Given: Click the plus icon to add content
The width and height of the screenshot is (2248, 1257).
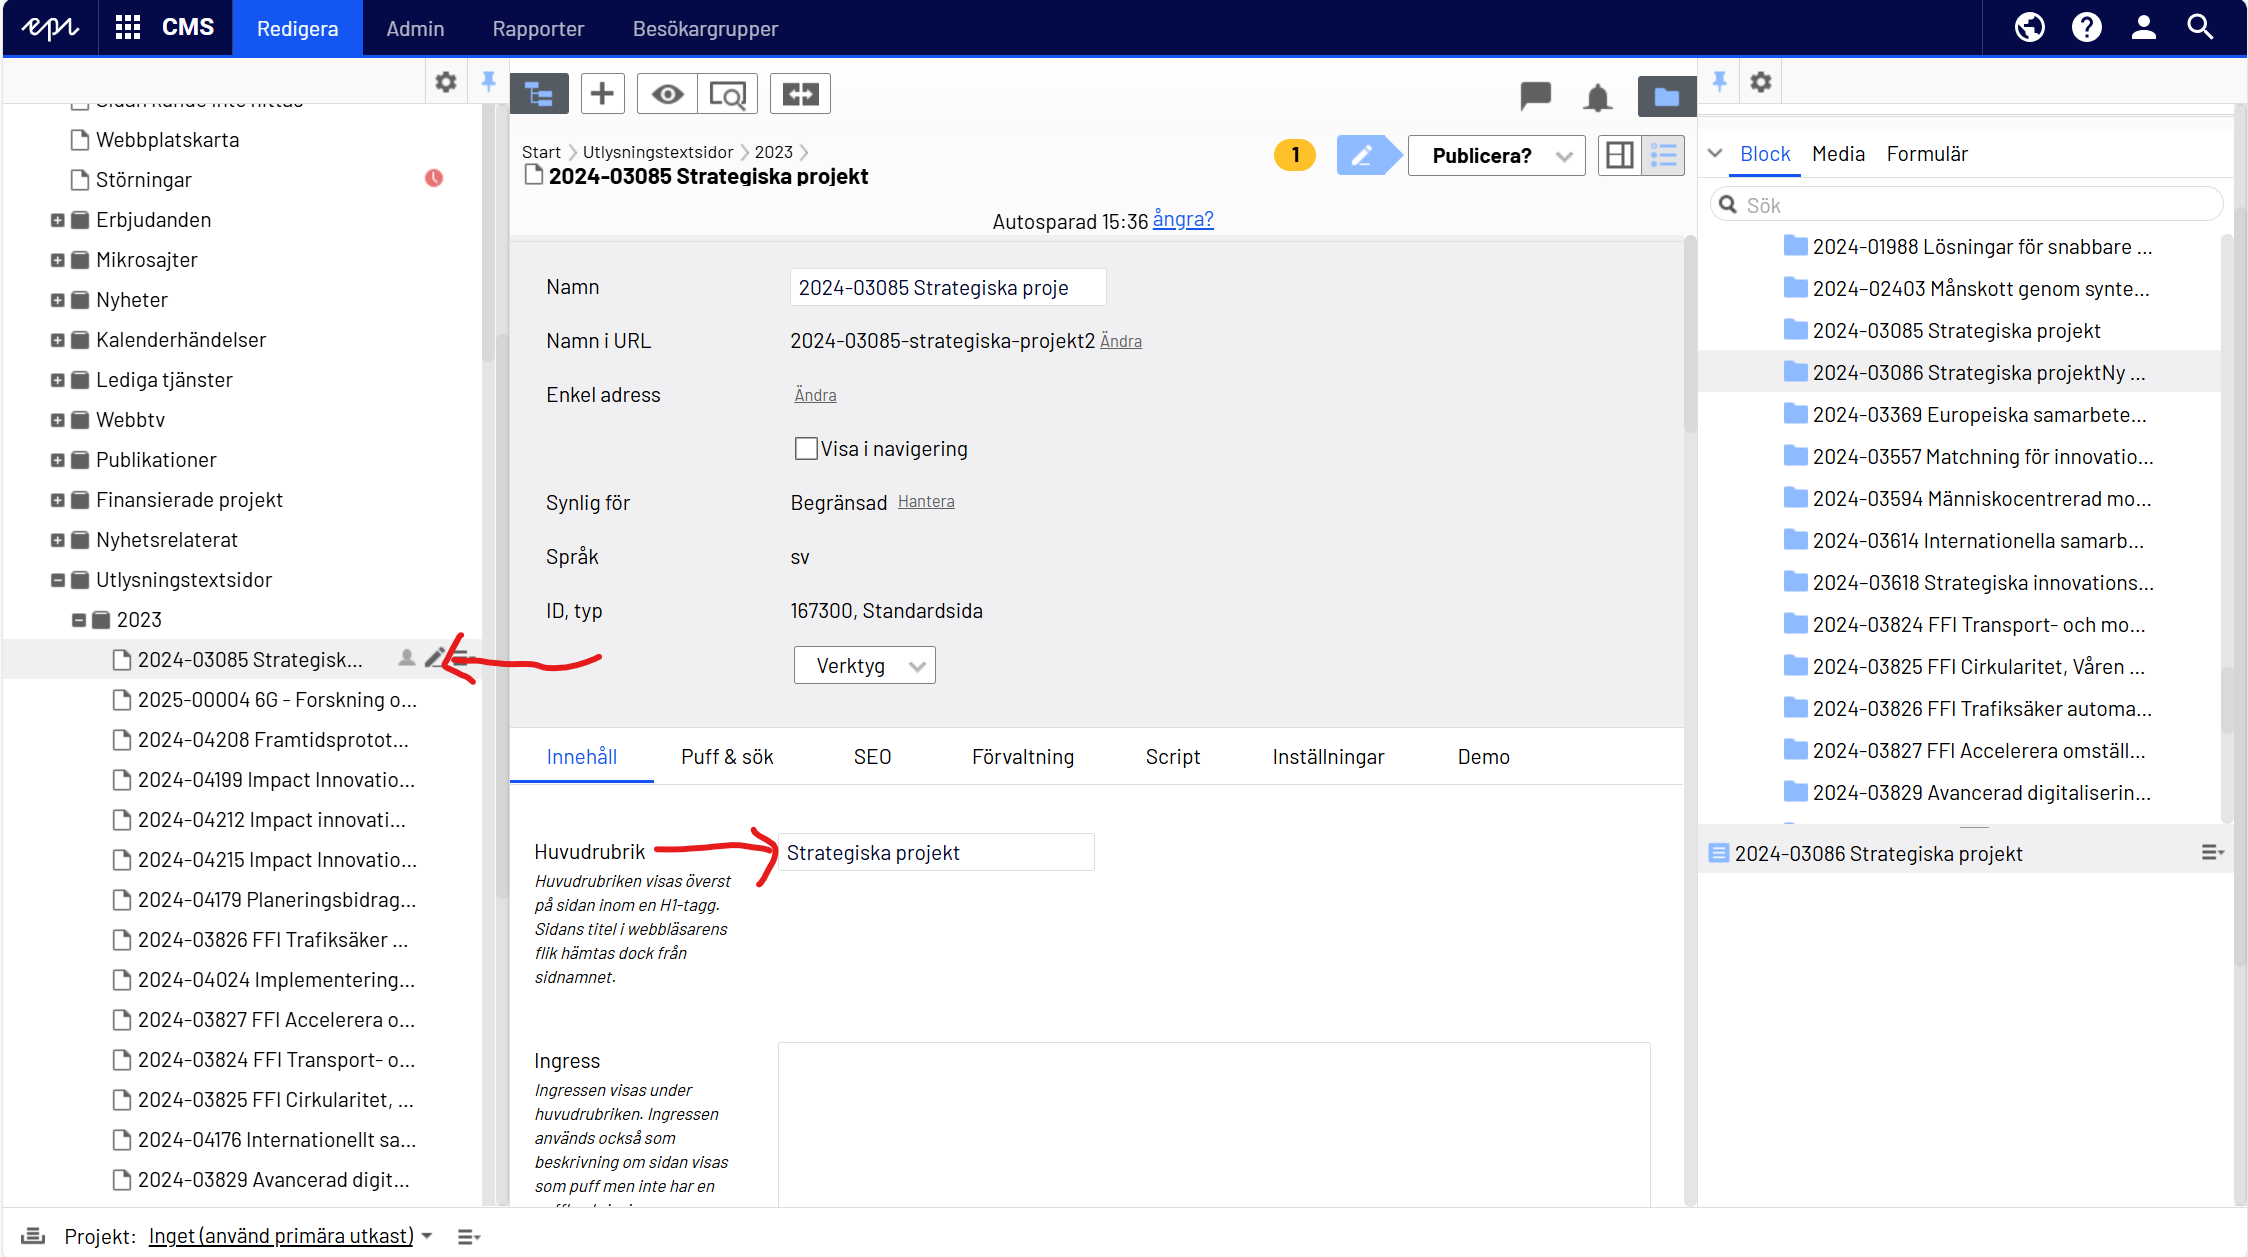Looking at the screenshot, I should click(x=602, y=94).
